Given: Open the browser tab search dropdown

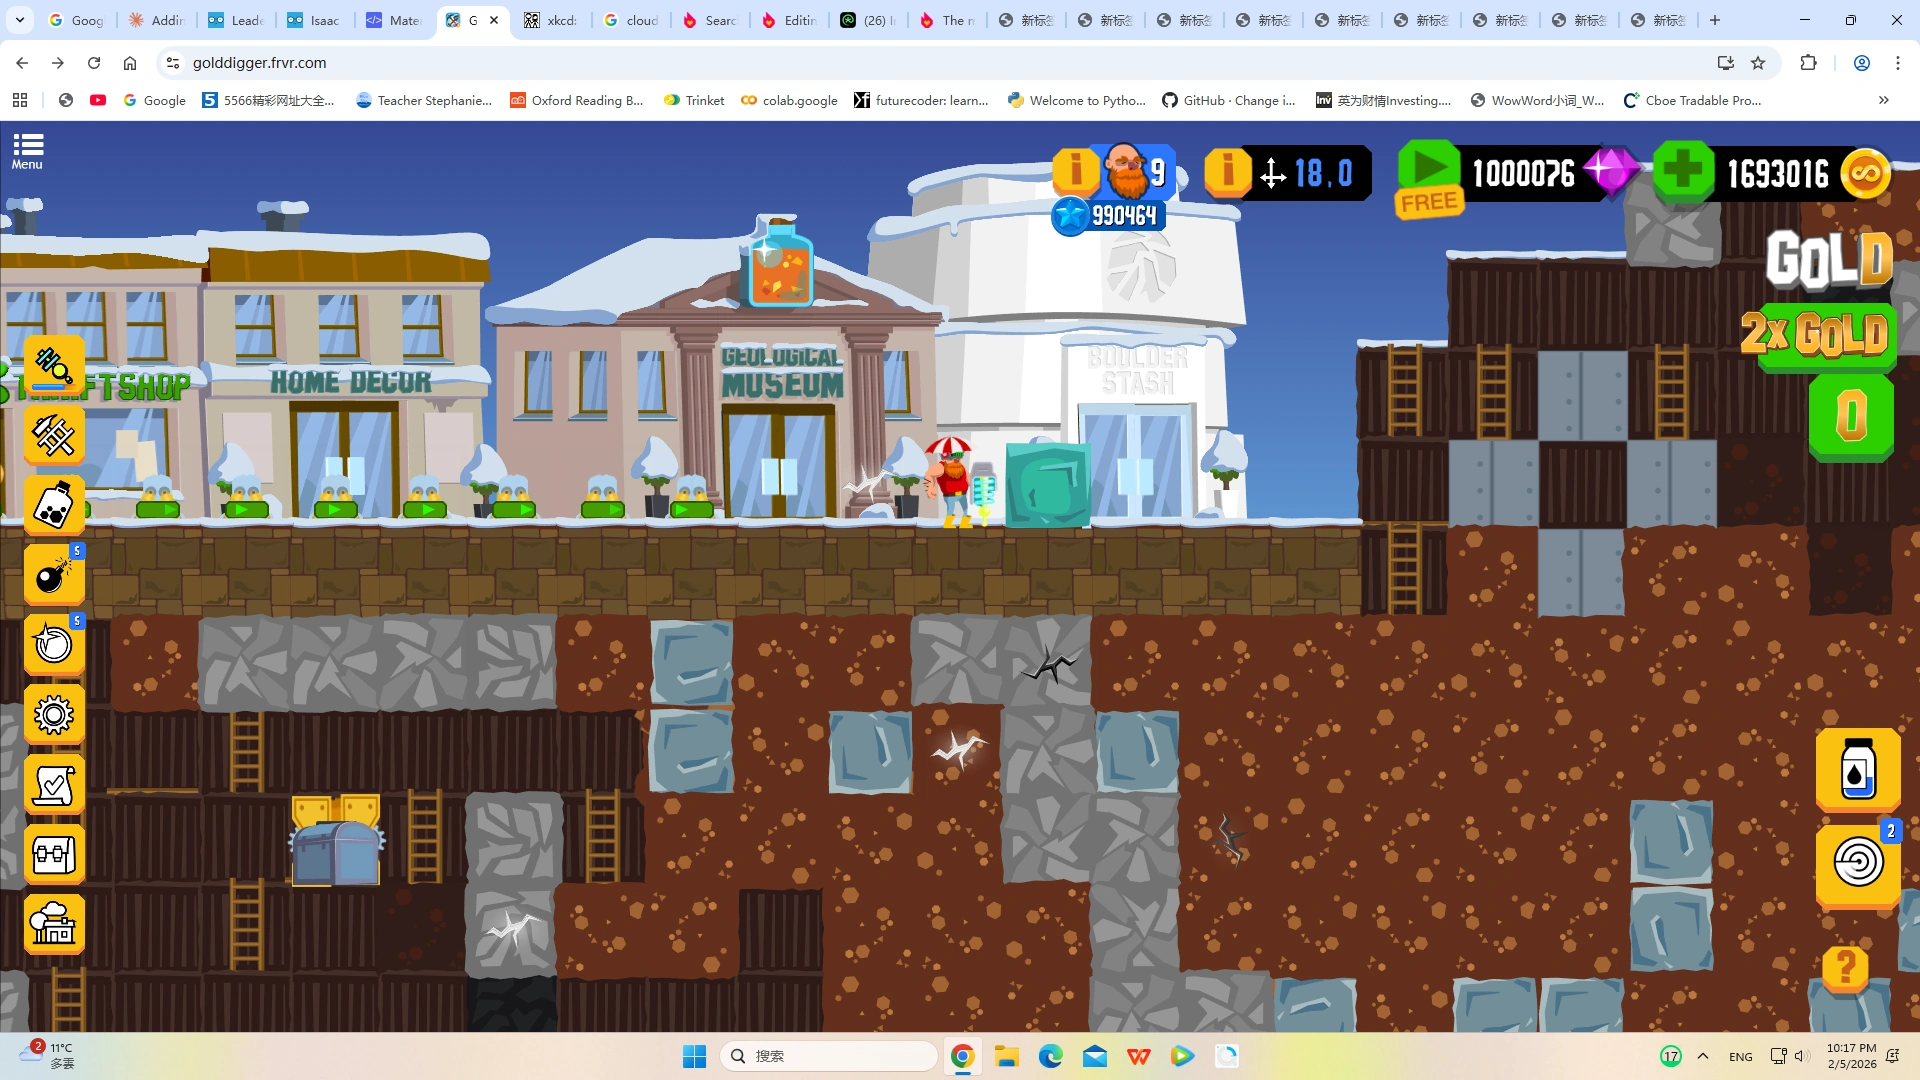Looking at the screenshot, I should [x=20, y=20].
